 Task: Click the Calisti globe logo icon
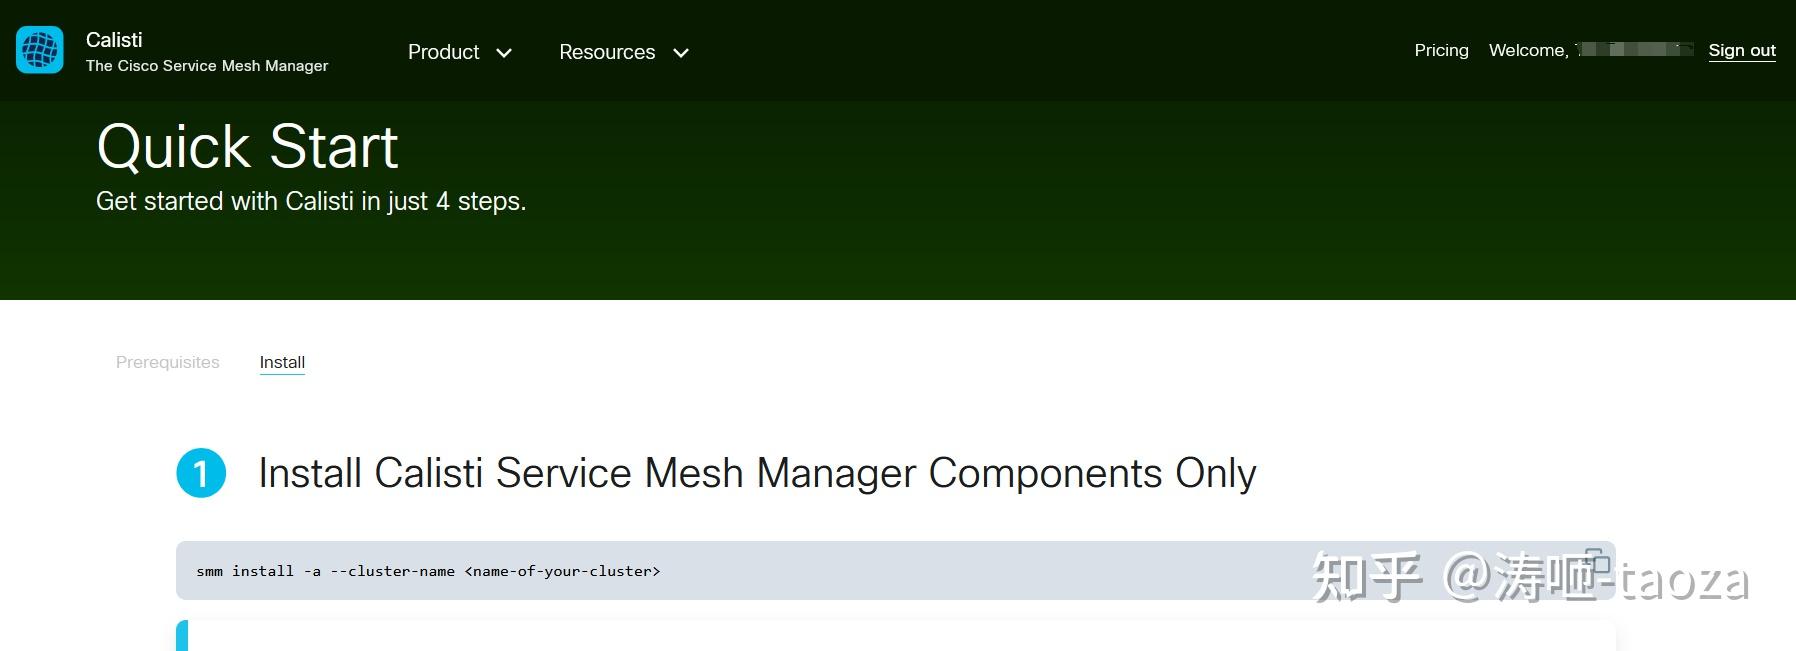tap(40, 50)
